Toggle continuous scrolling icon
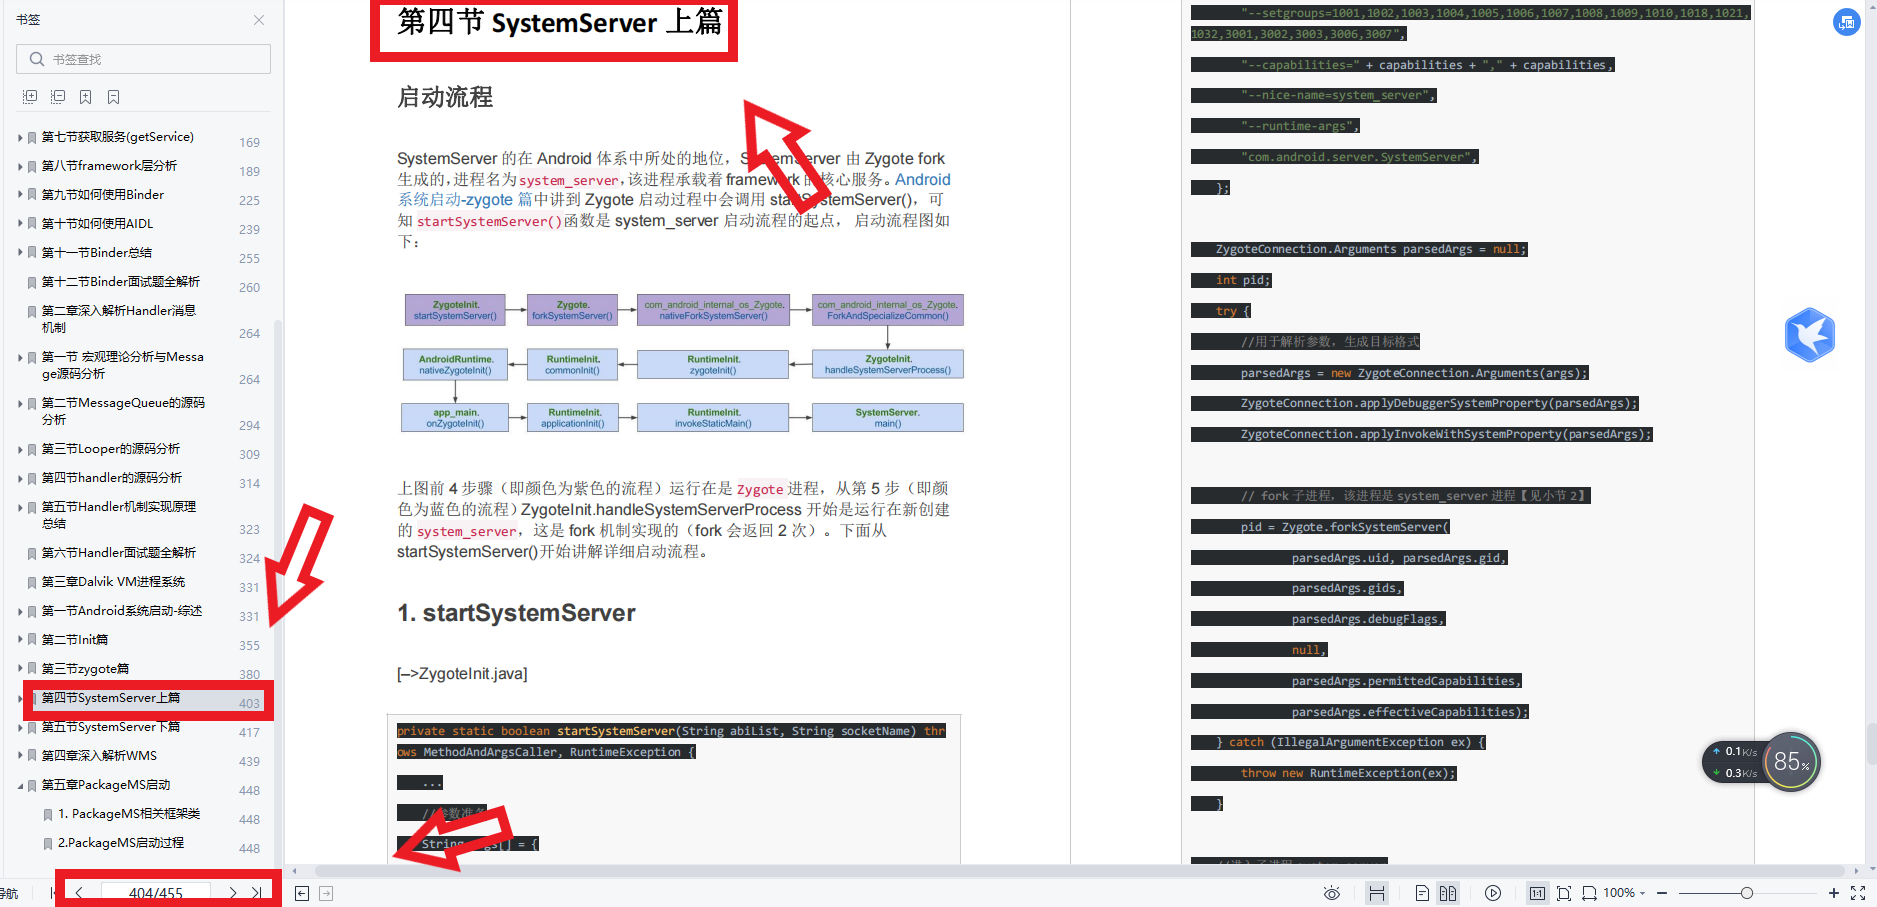This screenshot has height=907, width=1877. pyautogui.click(x=1377, y=893)
